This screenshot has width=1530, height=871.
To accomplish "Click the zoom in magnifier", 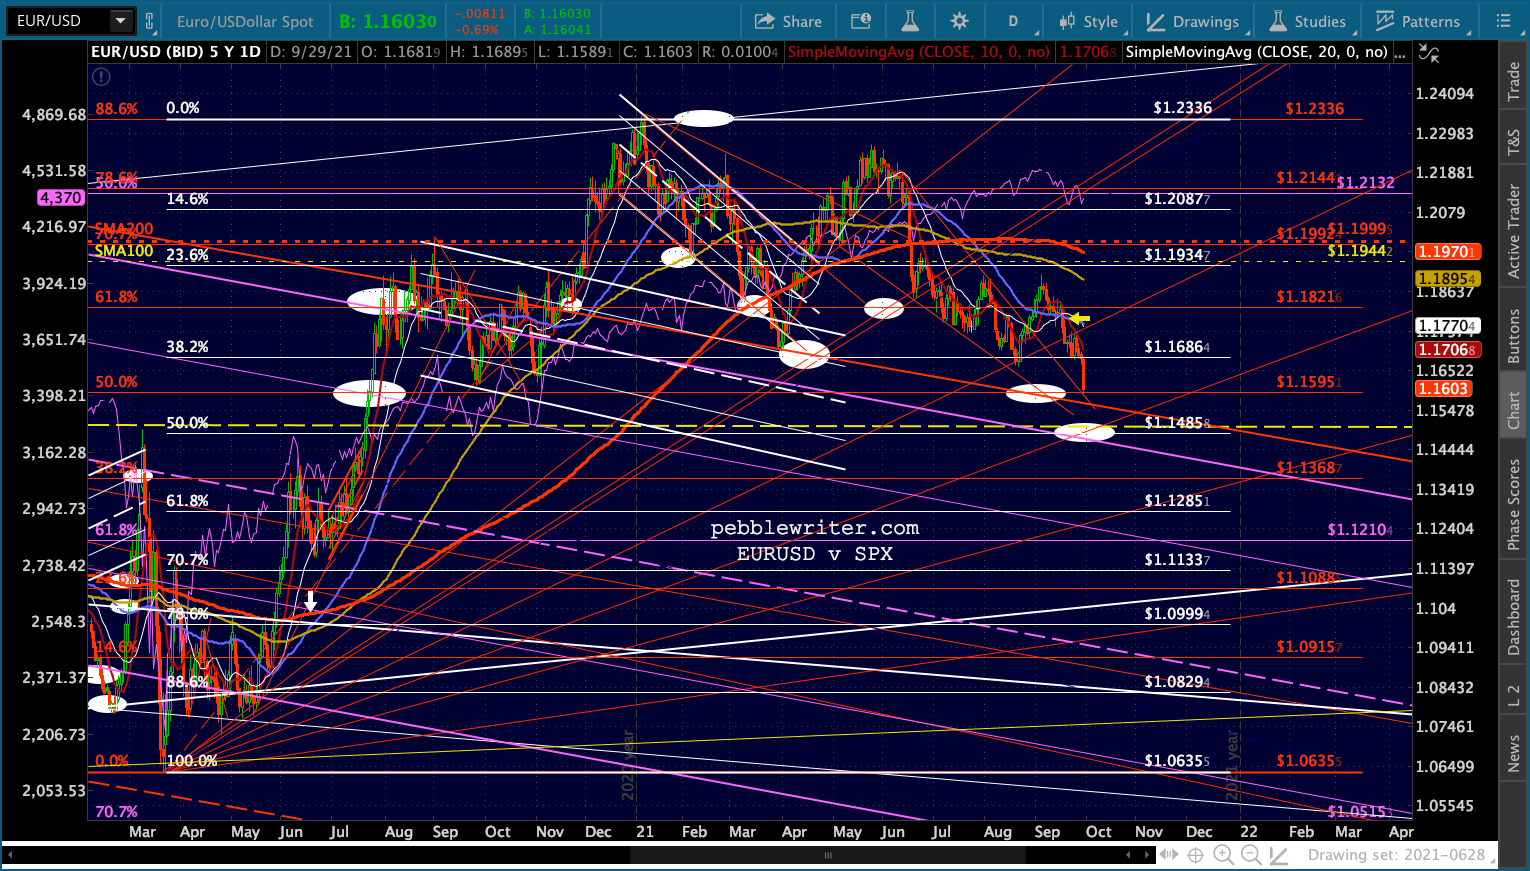I will pos(1223,855).
